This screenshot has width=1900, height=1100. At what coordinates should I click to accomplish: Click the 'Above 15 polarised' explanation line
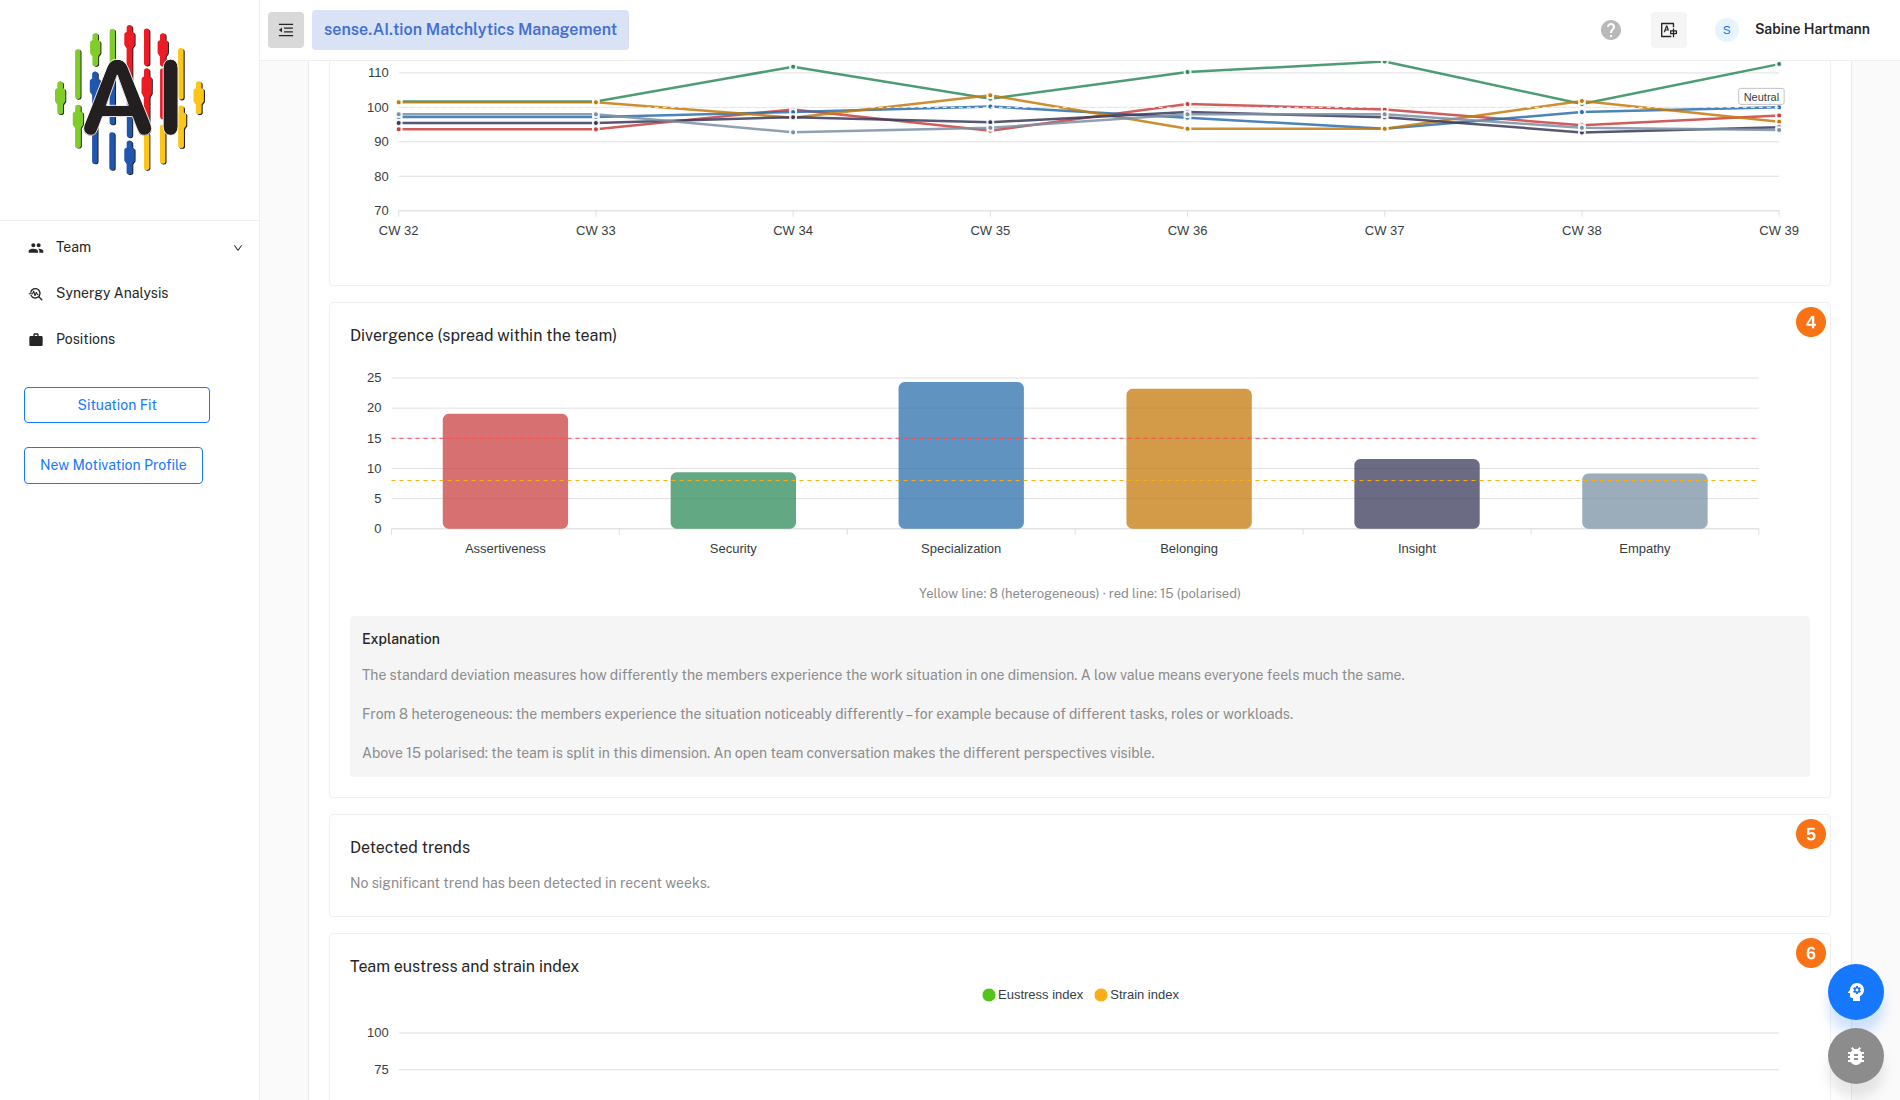tap(758, 753)
